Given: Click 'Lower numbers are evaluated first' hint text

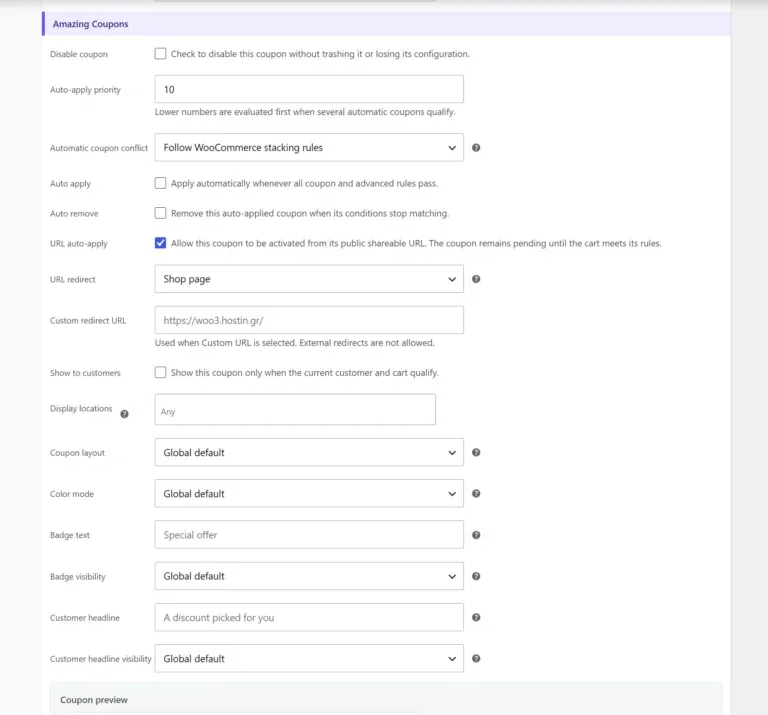Looking at the screenshot, I should [305, 112].
